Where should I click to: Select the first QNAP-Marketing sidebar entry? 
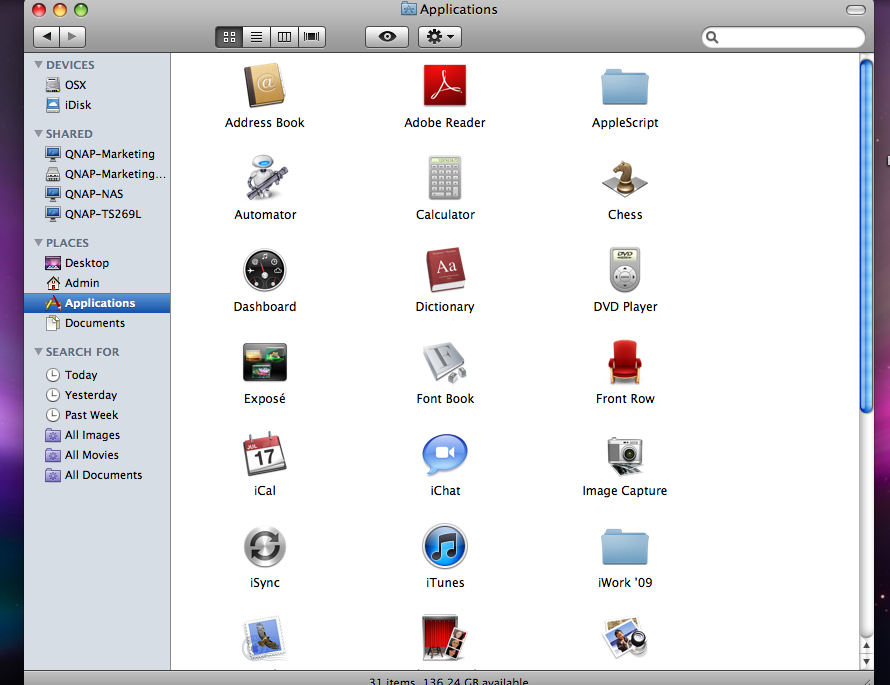[x=97, y=154]
